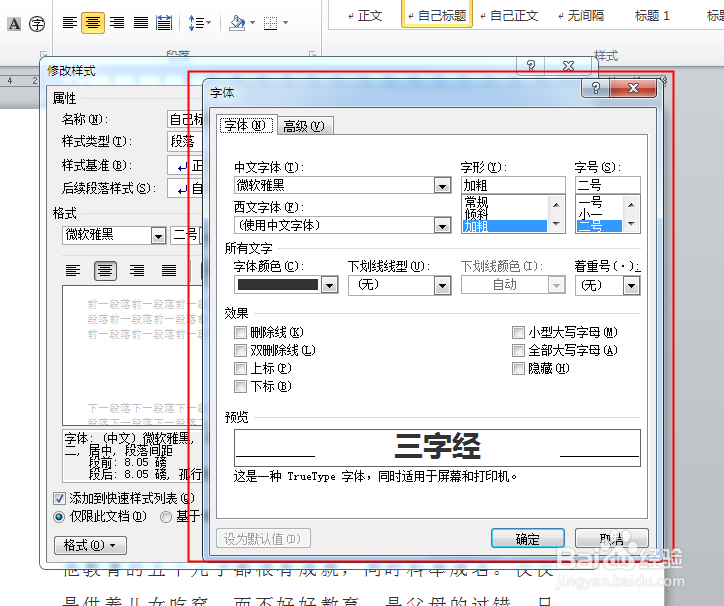Screen dimensions: 724x606
Task: Open paragraph group dialog launcher
Action: click(x=313, y=54)
